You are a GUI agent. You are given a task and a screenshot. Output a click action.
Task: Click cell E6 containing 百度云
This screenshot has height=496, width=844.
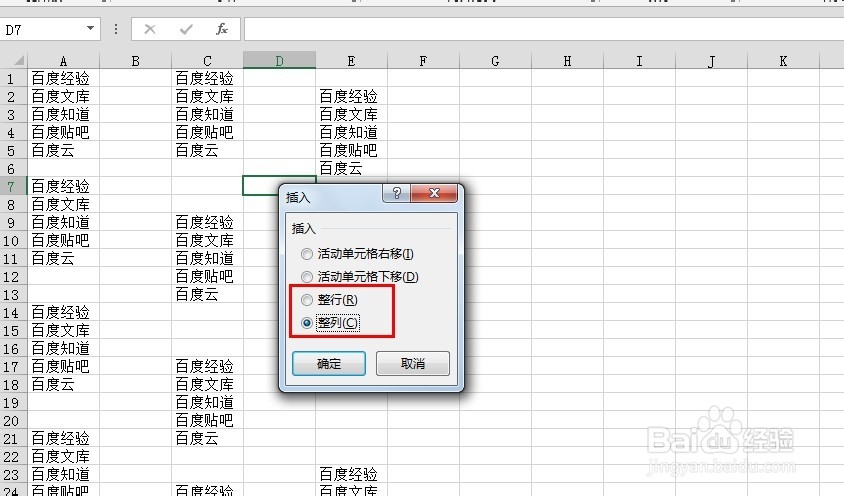pos(351,168)
